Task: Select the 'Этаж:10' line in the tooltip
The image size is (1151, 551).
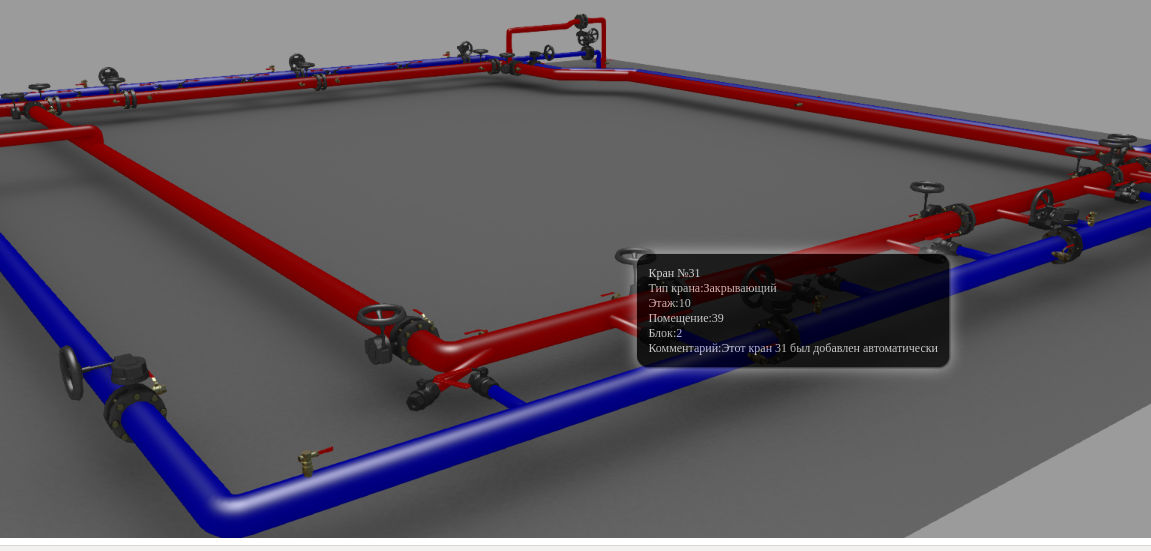Action: point(669,302)
